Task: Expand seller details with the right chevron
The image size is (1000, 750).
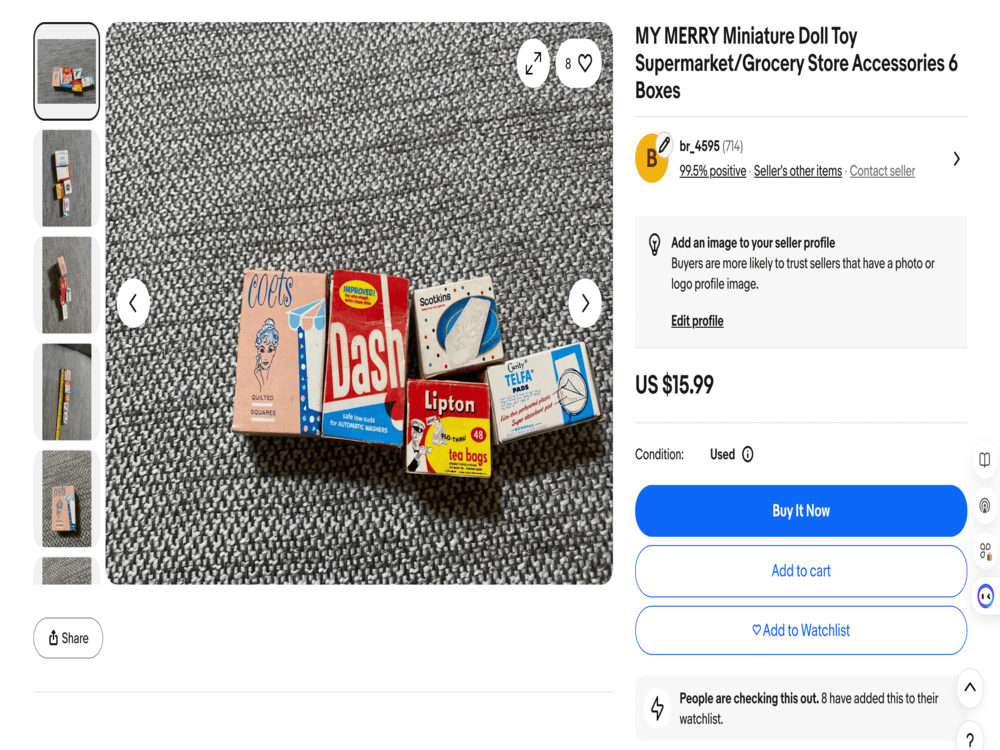Action: coord(956,159)
